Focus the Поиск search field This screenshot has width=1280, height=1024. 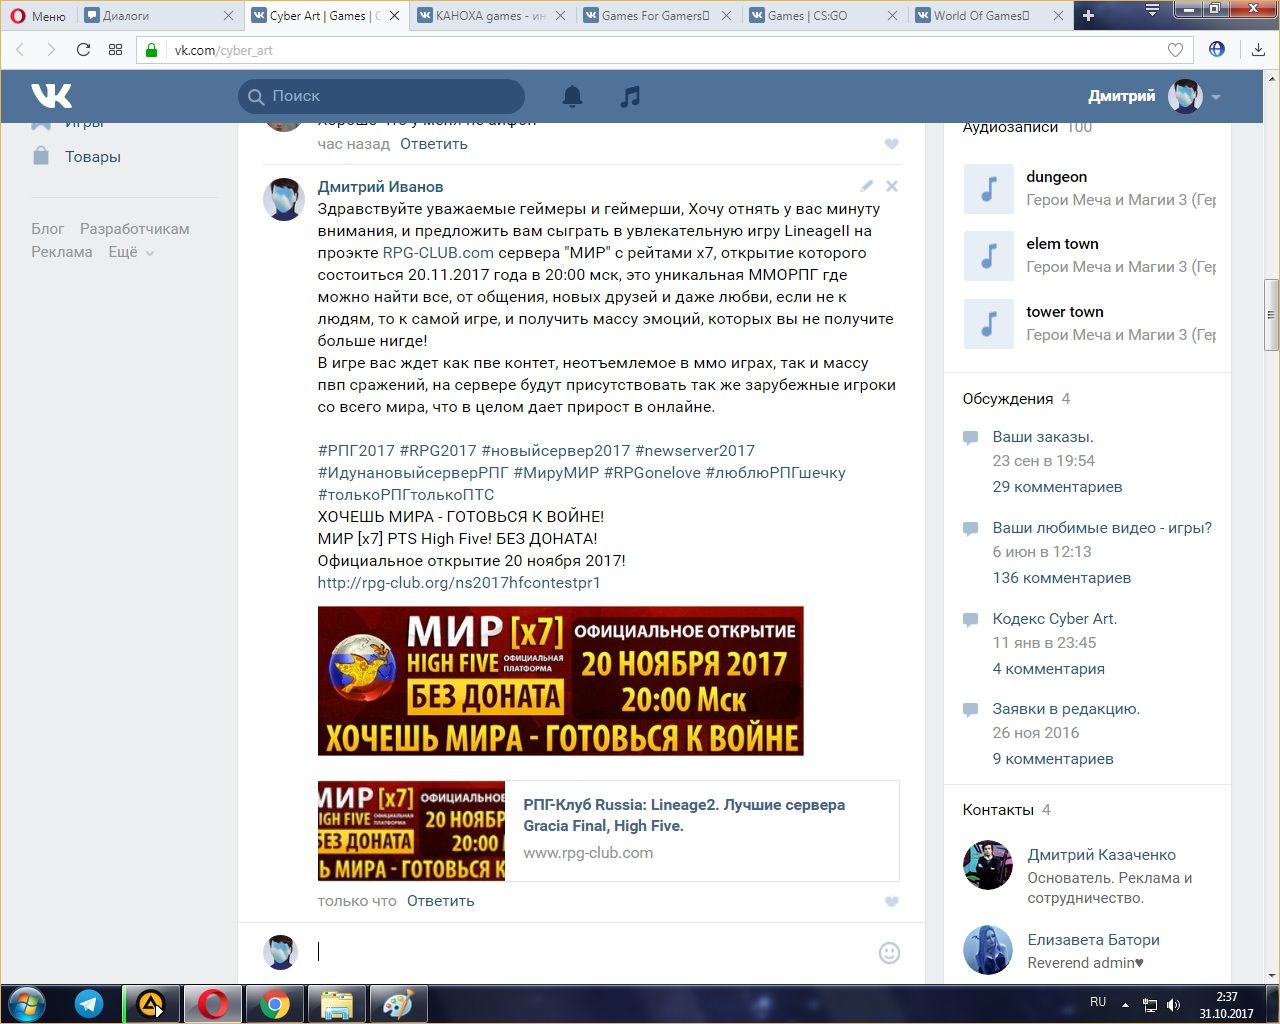pos(381,96)
